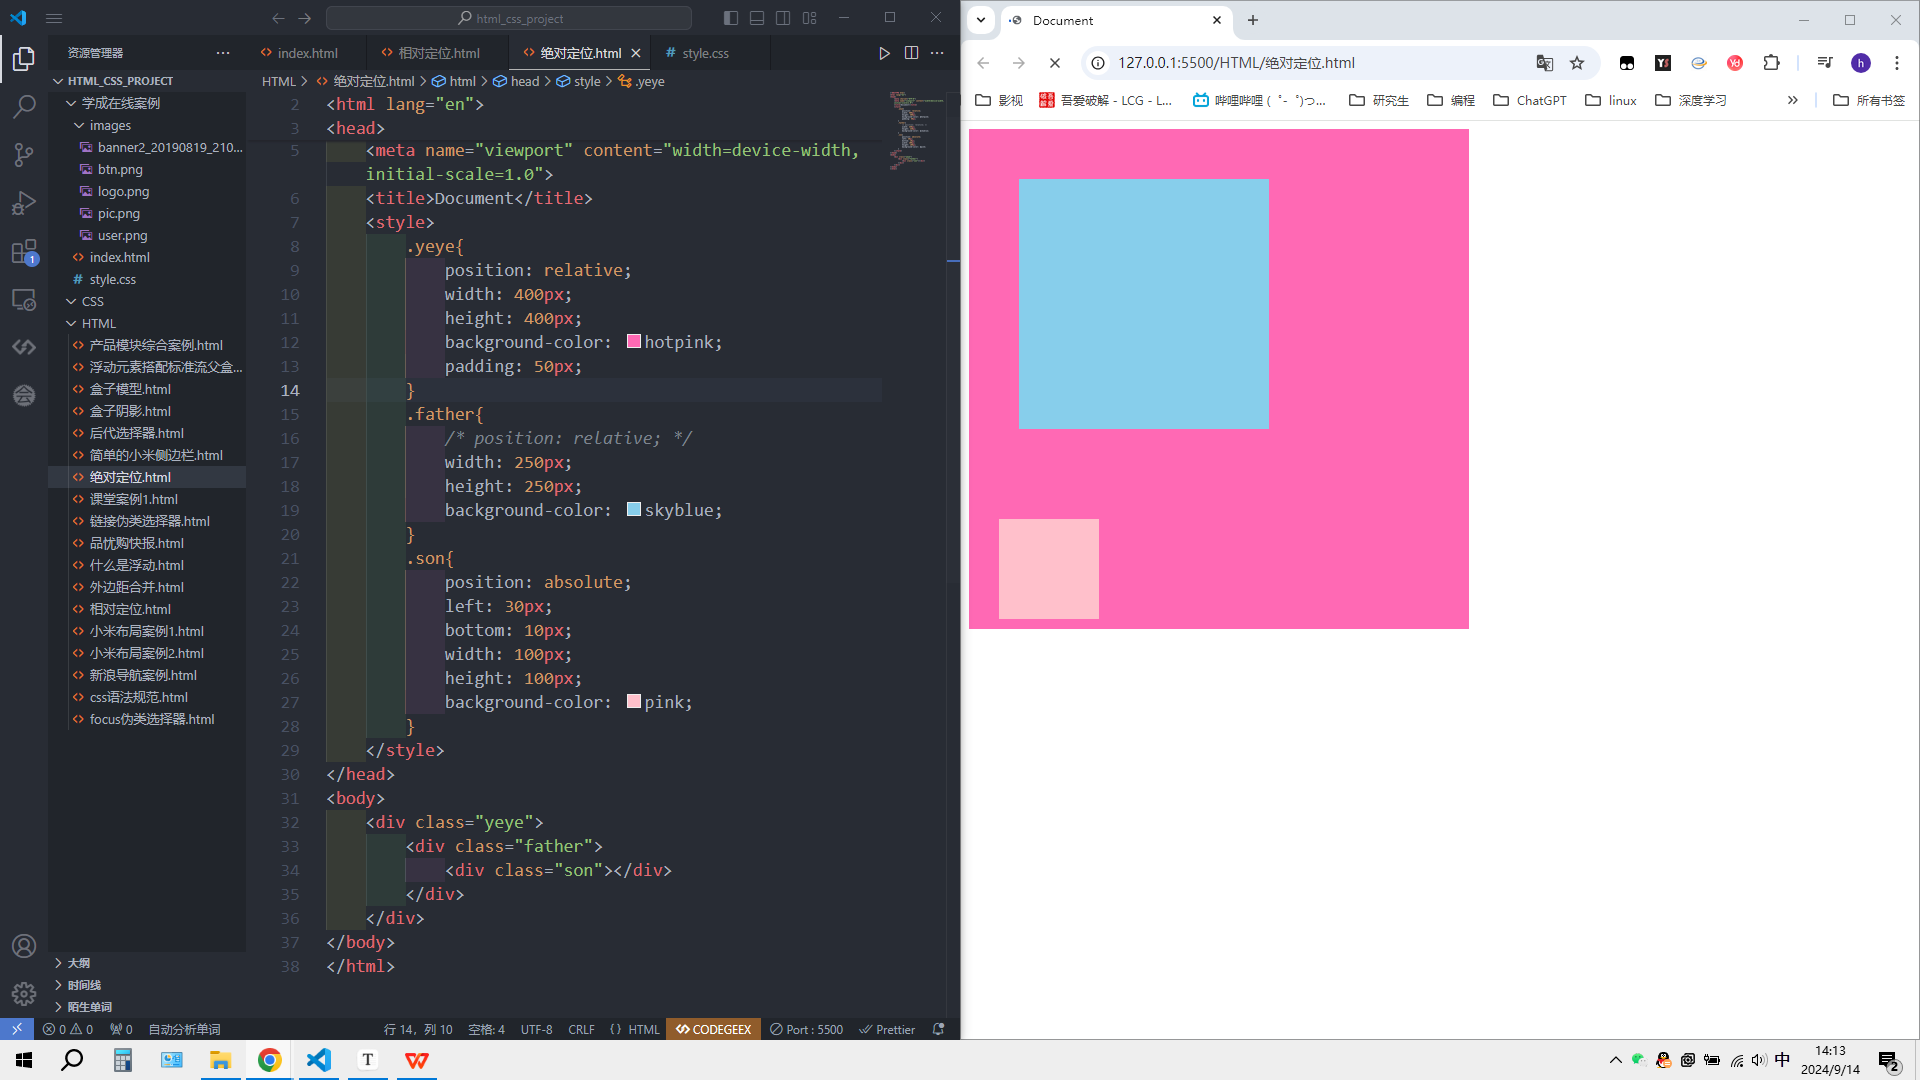The height and width of the screenshot is (1080, 1920).
Task: Click the split editor right icon
Action: pyautogui.click(x=911, y=53)
